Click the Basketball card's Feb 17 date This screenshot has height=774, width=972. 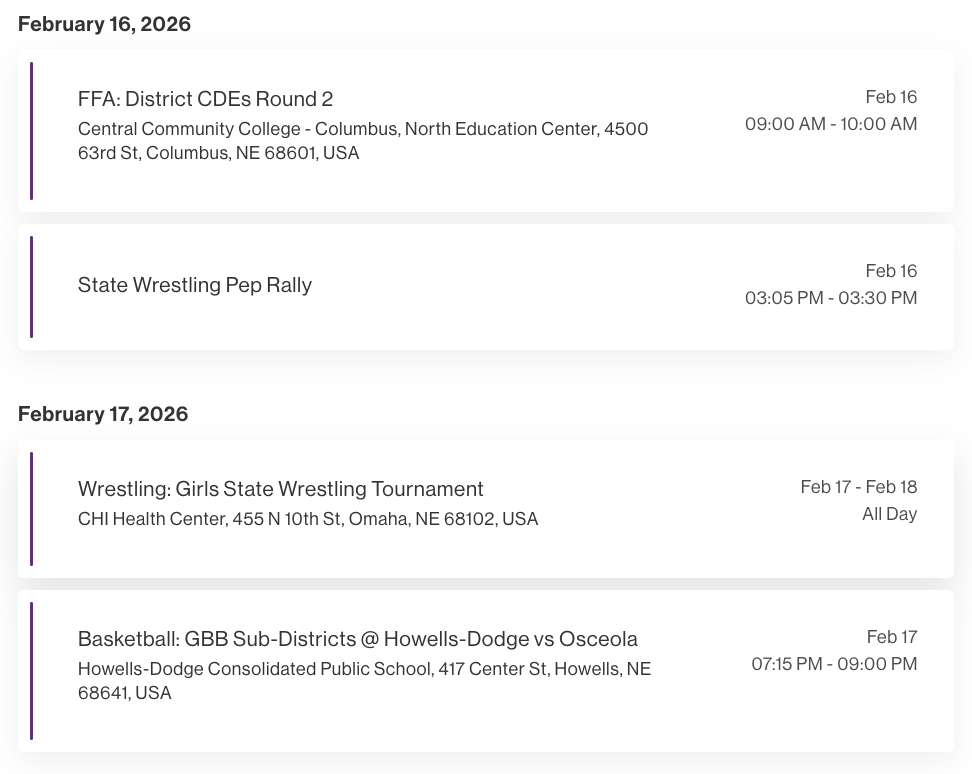point(891,637)
